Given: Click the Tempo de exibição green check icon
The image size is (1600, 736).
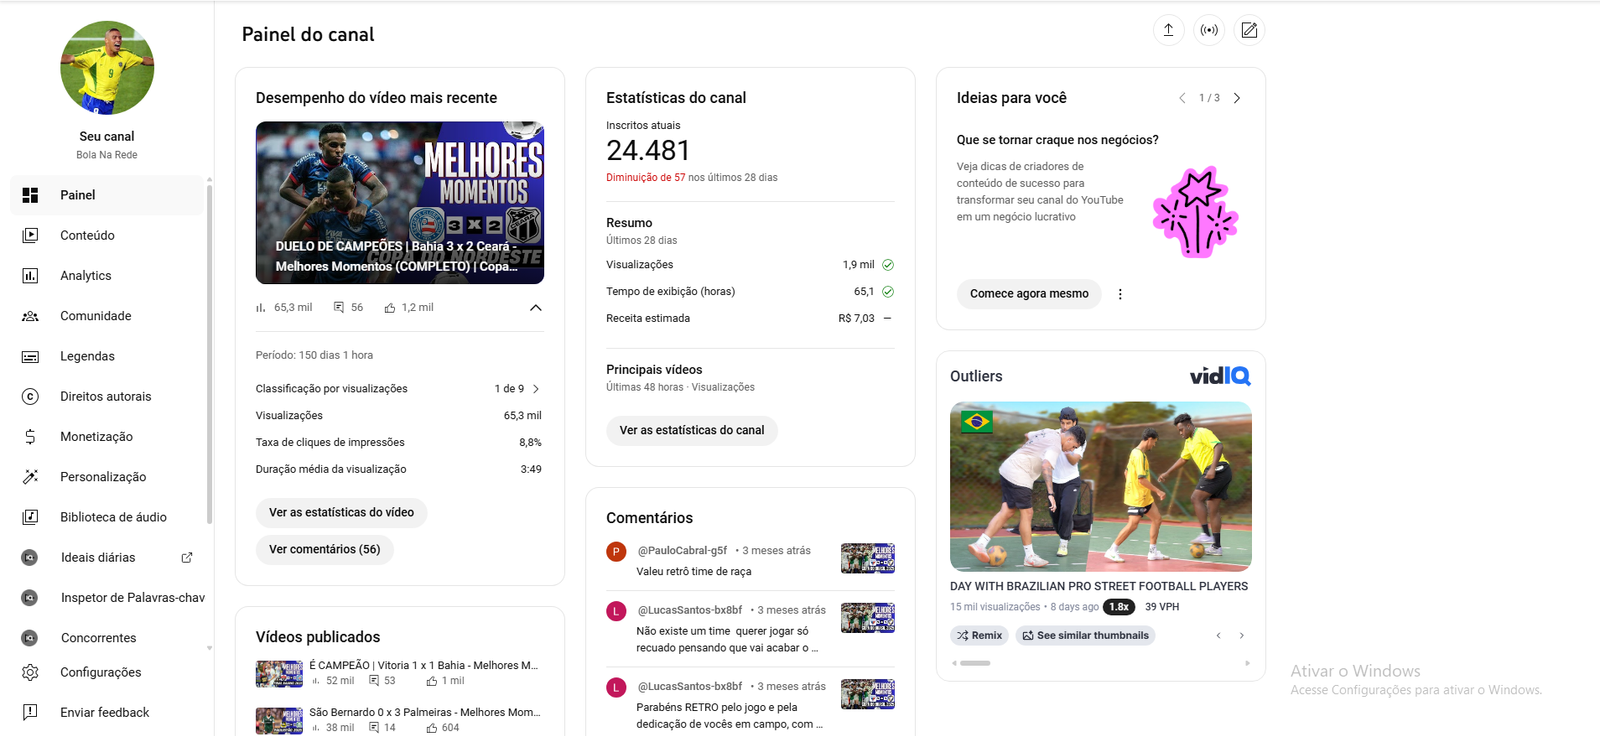Looking at the screenshot, I should (888, 292).
